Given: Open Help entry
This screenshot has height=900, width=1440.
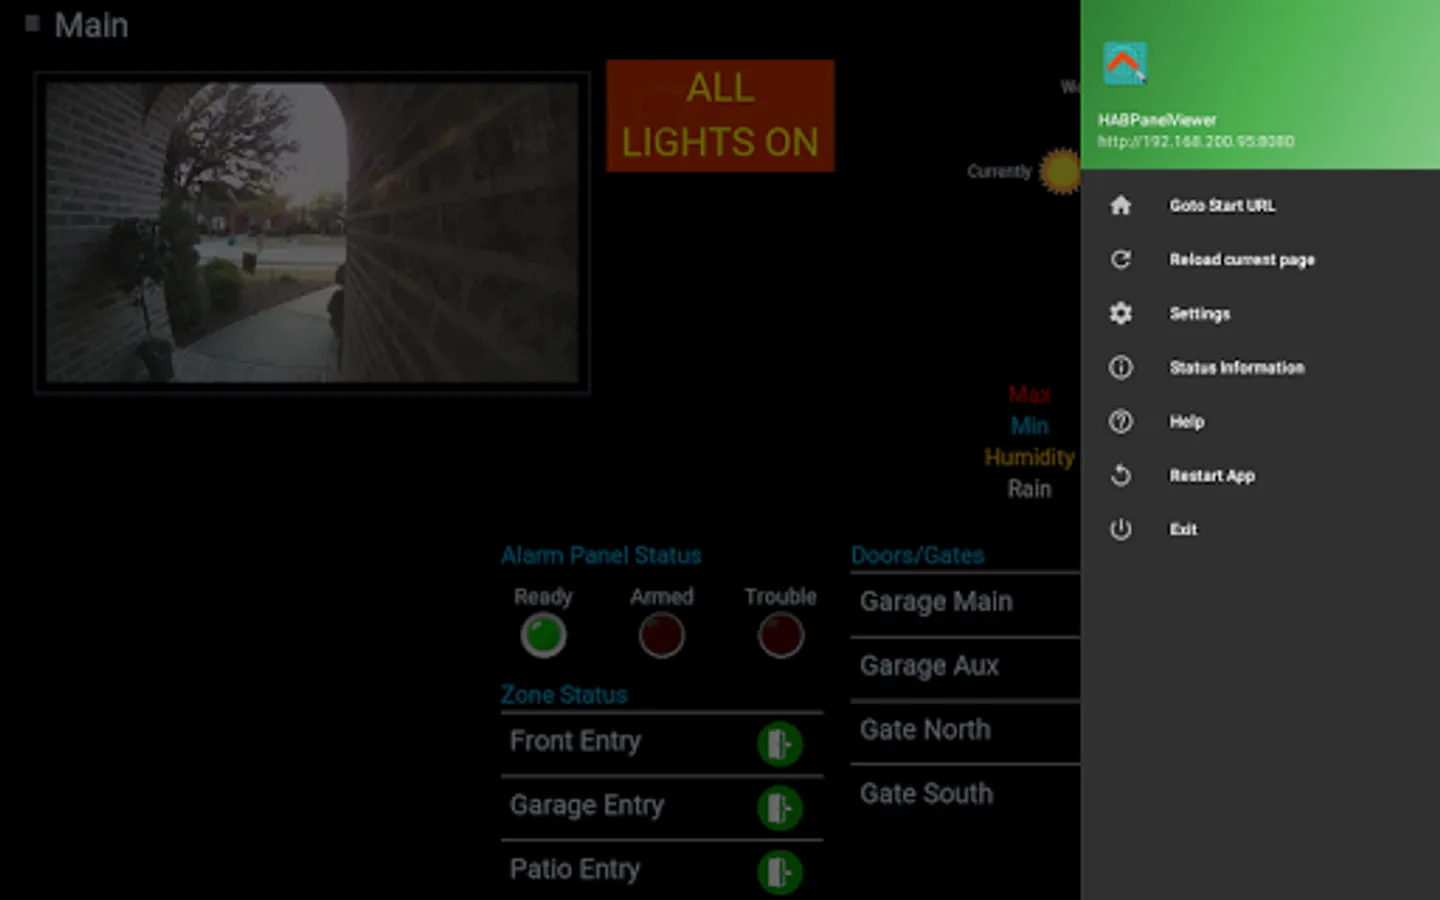Looking at the screenshot, I should click(x=1260, y=421).
